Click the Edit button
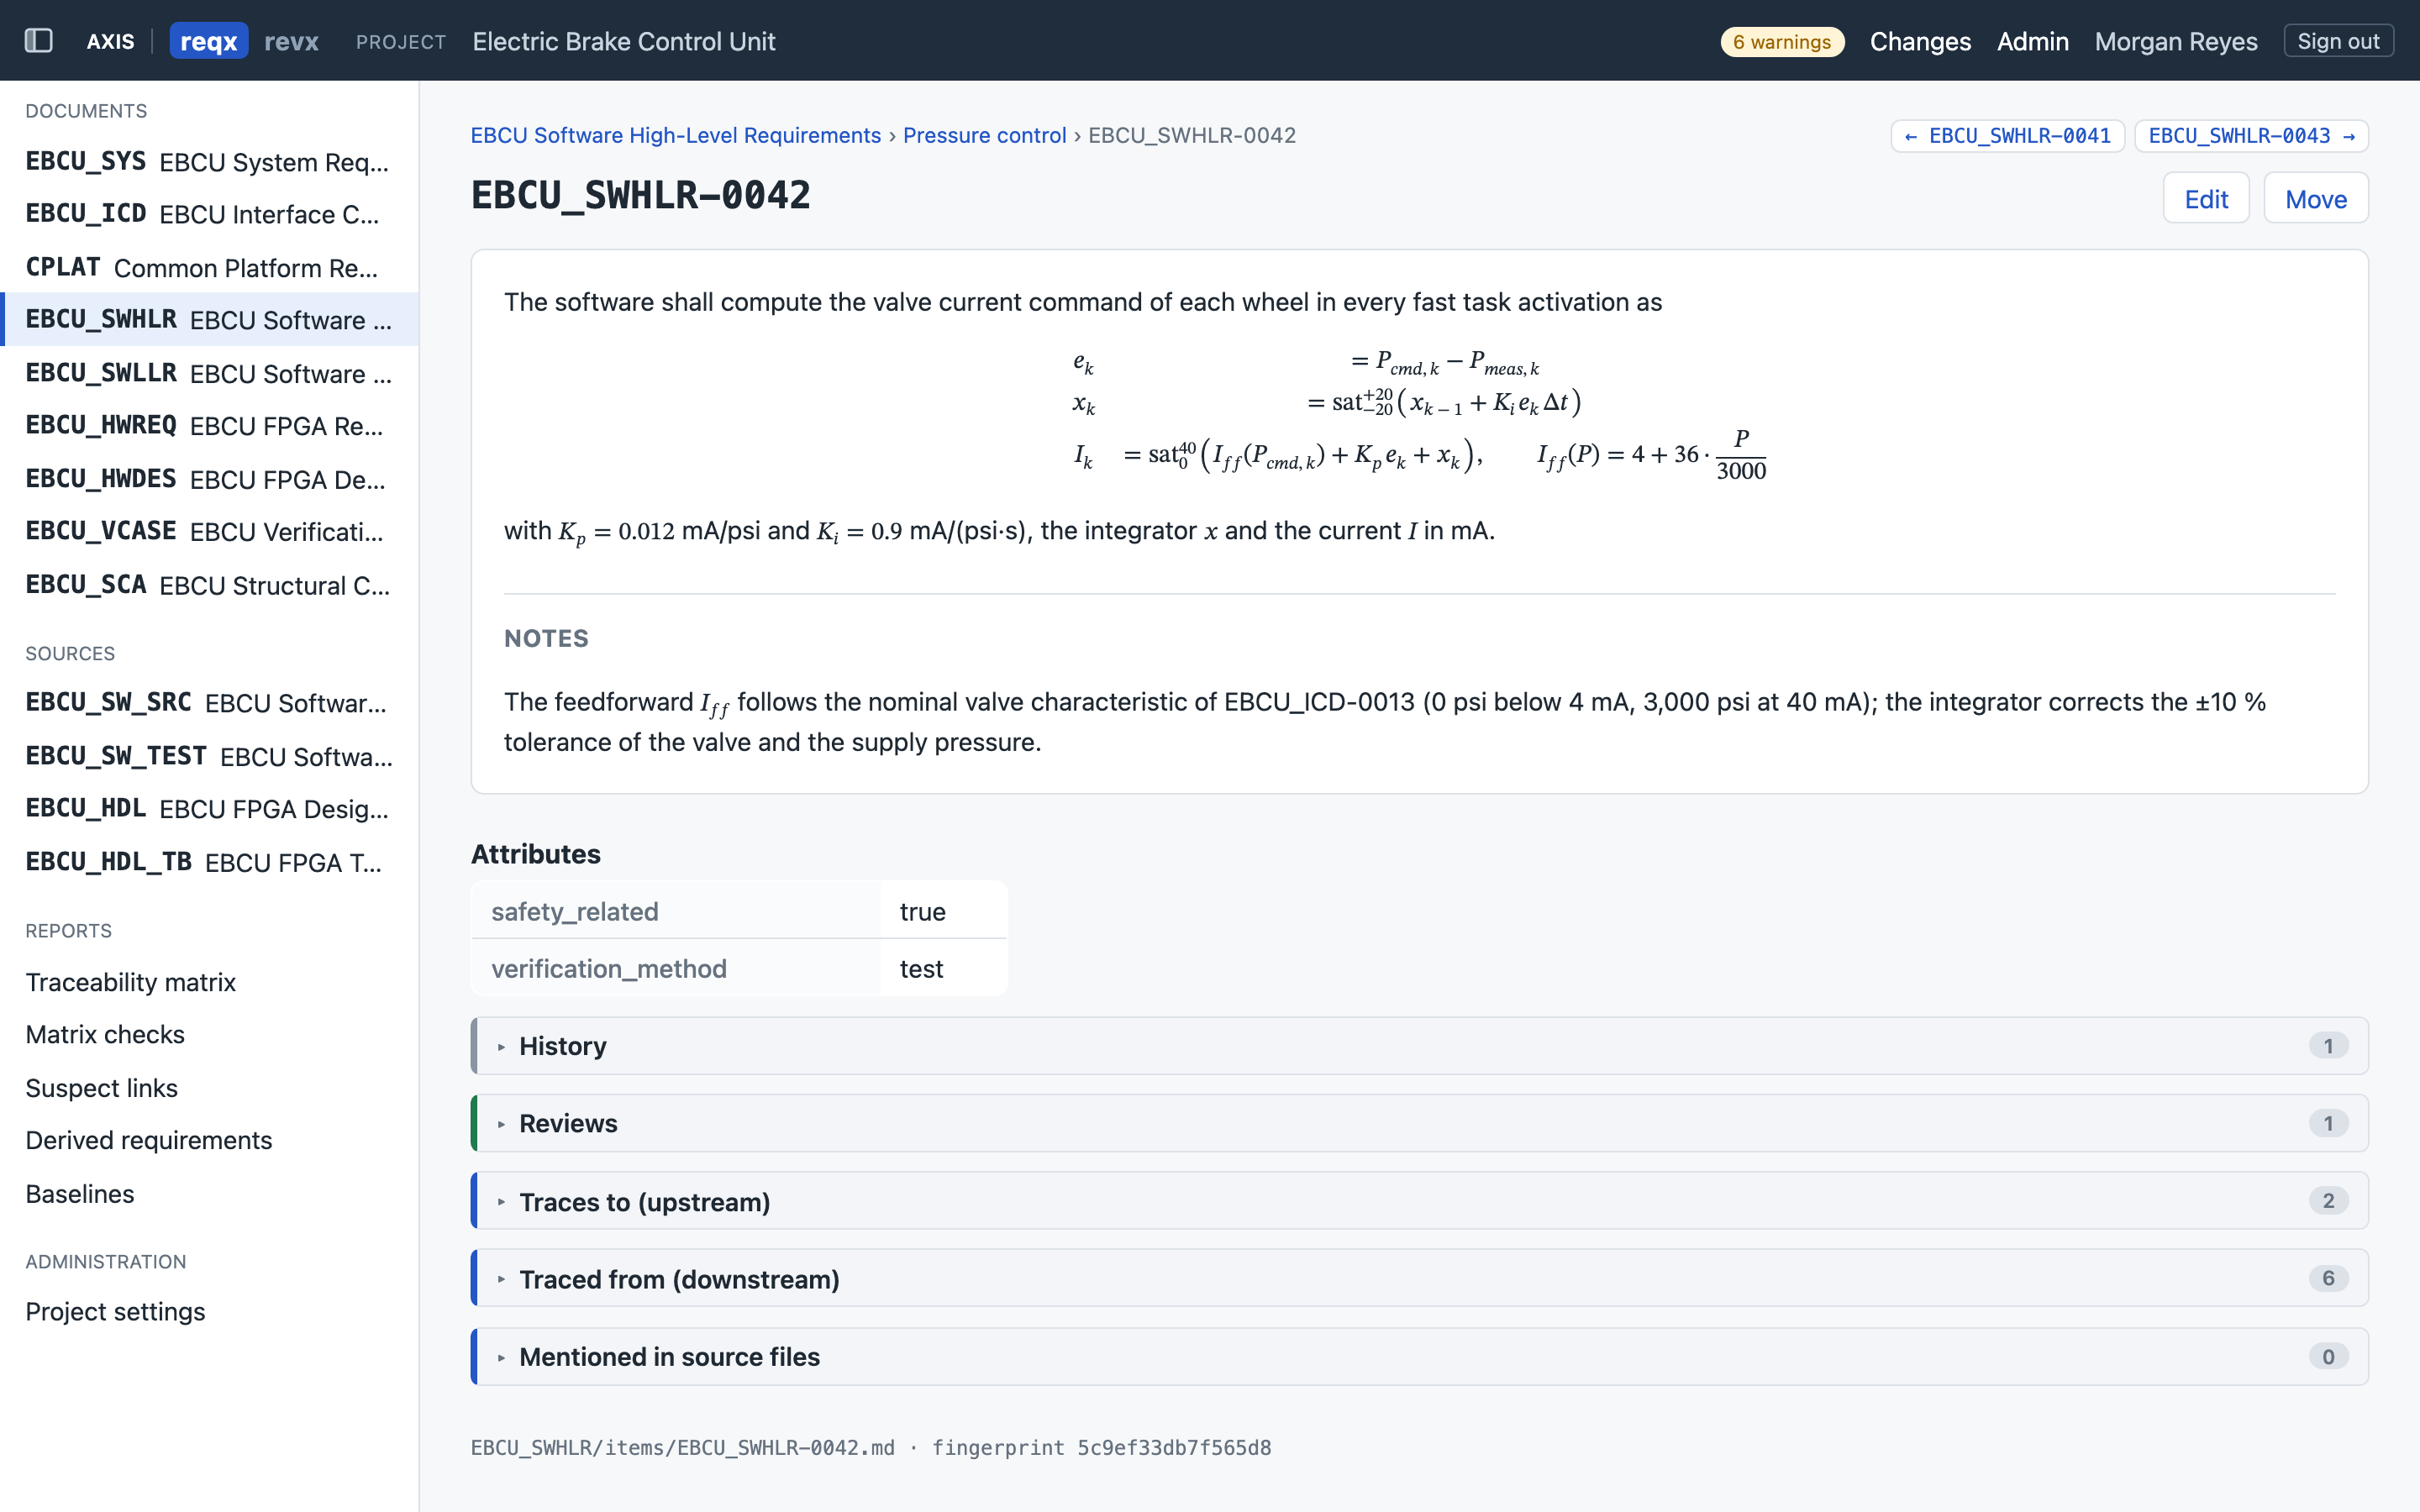The width and height of the screenshot is (2420, 1512). tap(2206, 198)
